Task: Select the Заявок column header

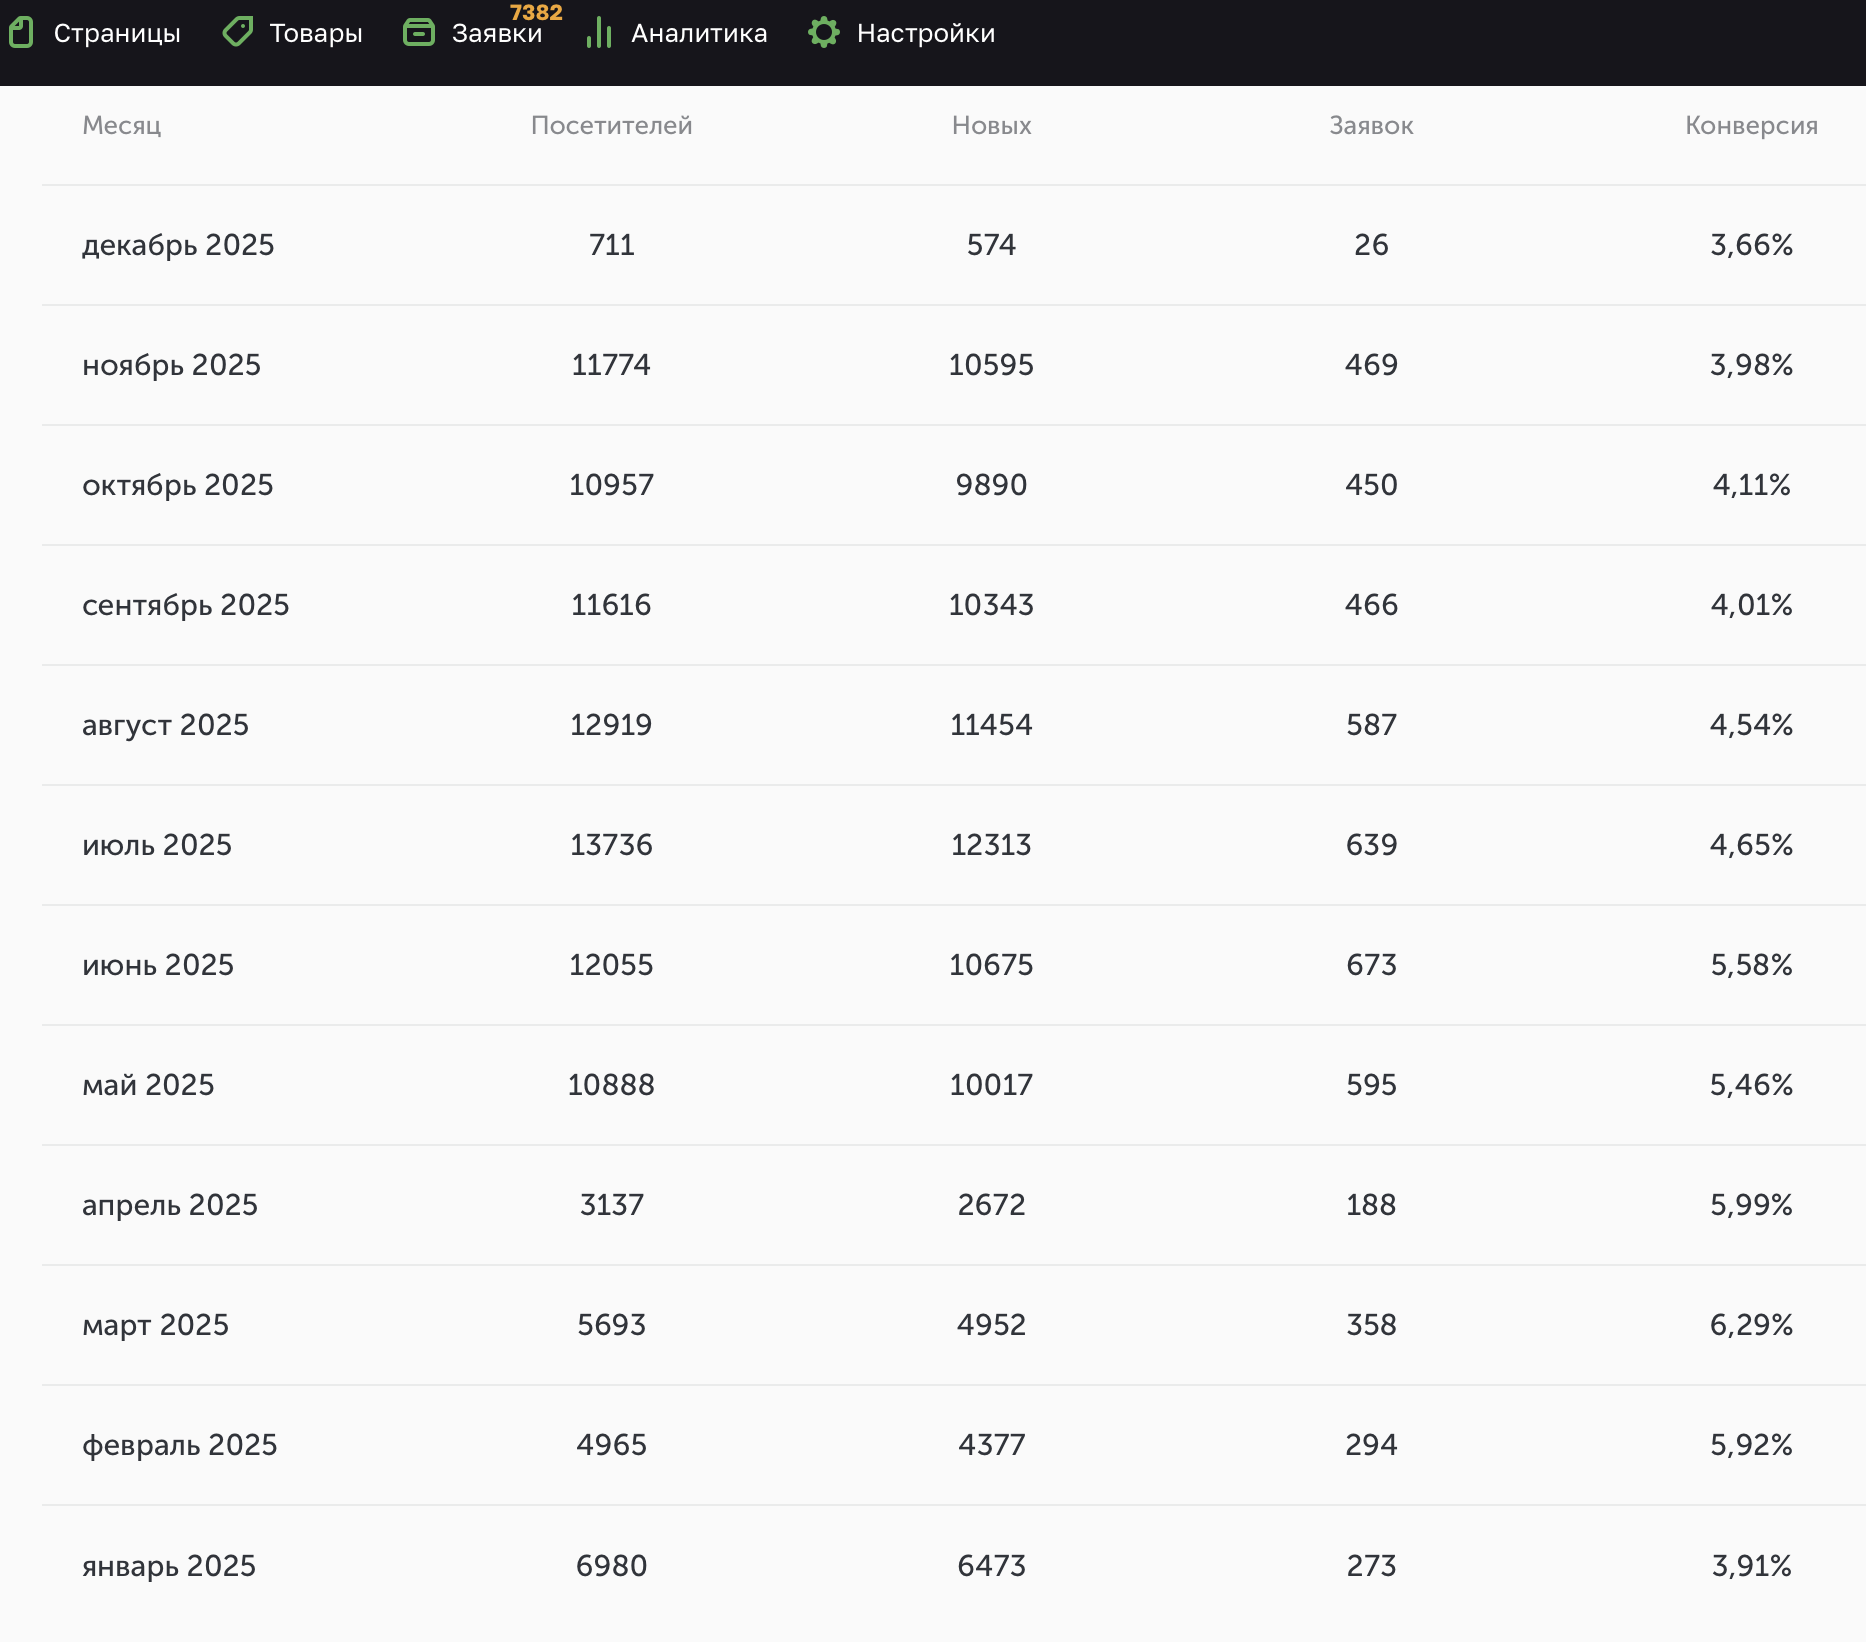Action: click(x=1371, y=125)
